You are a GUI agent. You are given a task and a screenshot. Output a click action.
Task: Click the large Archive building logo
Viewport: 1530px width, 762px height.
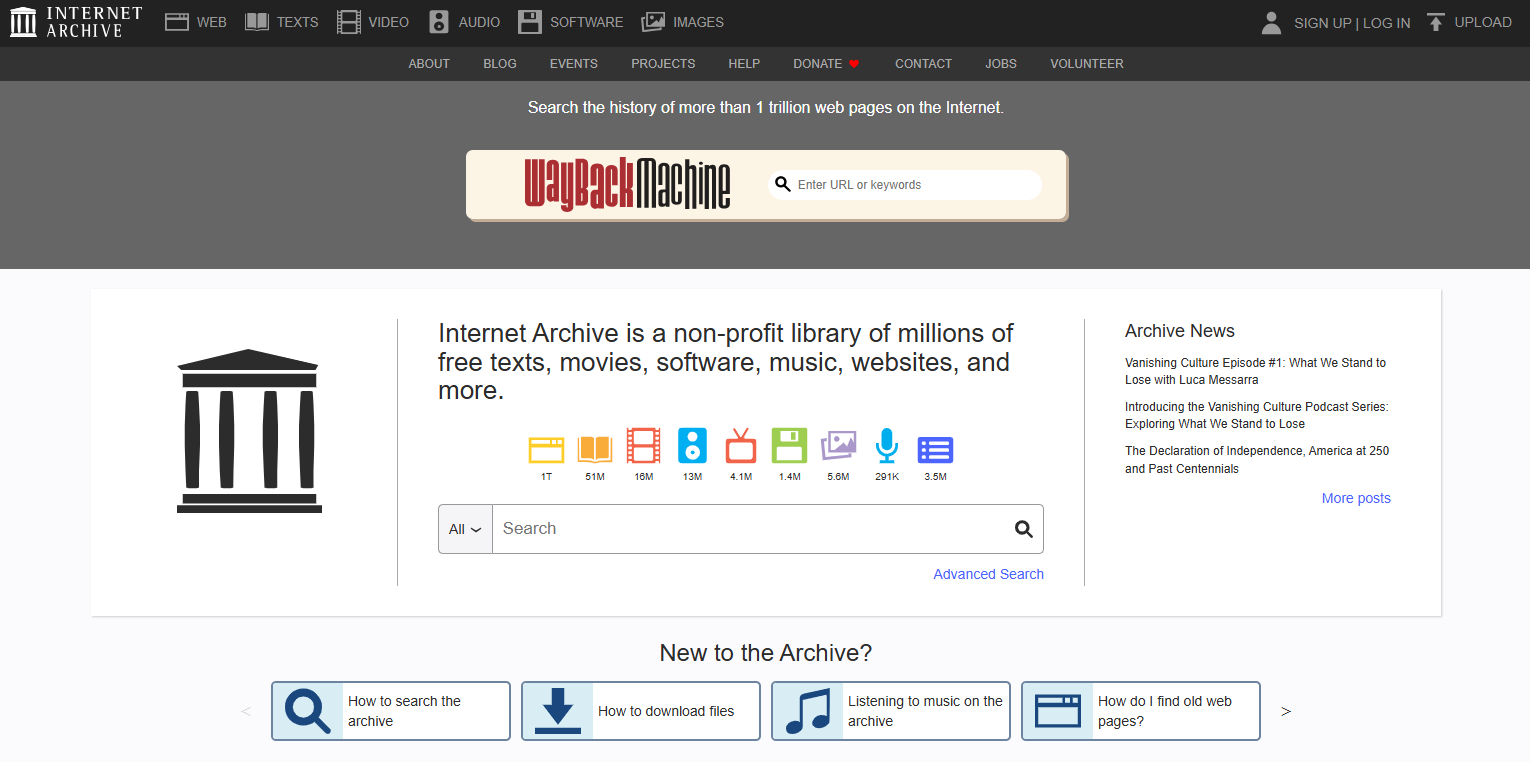point(249,431)
